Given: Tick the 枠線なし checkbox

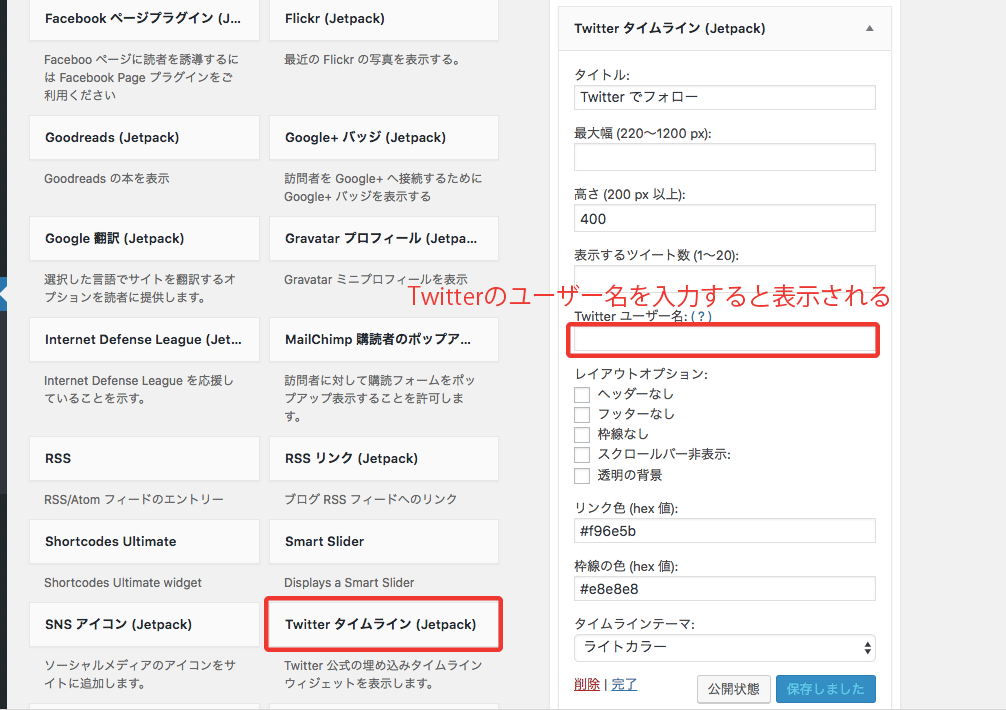Looking at the screenshot, I should [x=582, y=434].
